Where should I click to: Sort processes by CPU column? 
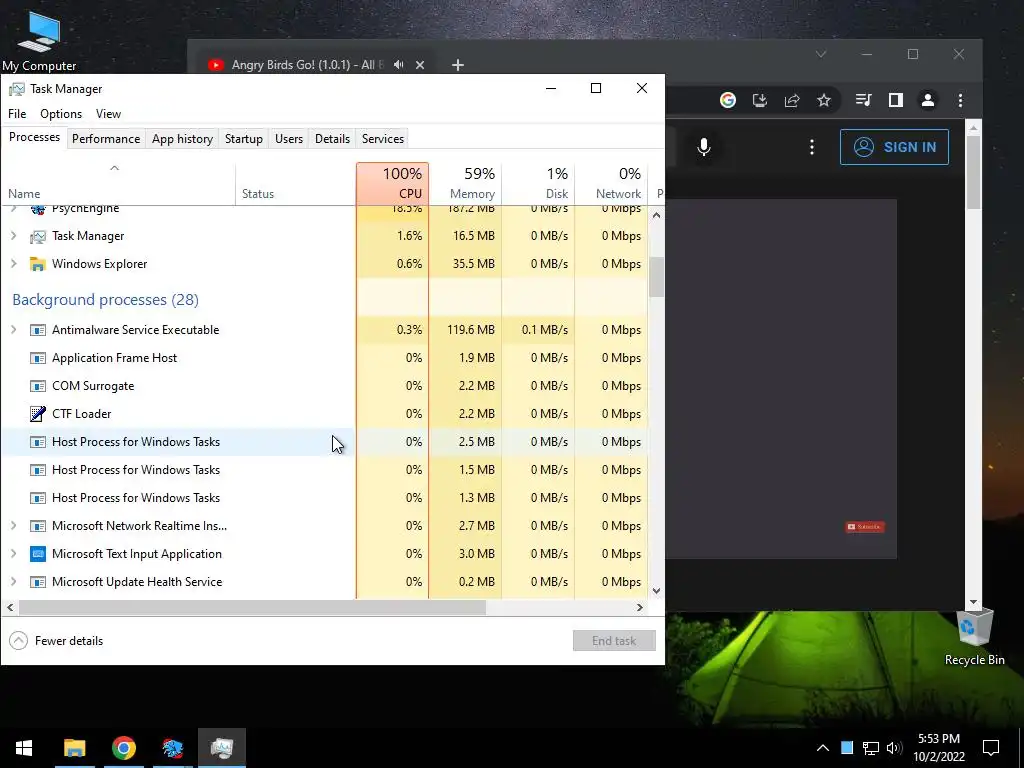click(392, 184)
